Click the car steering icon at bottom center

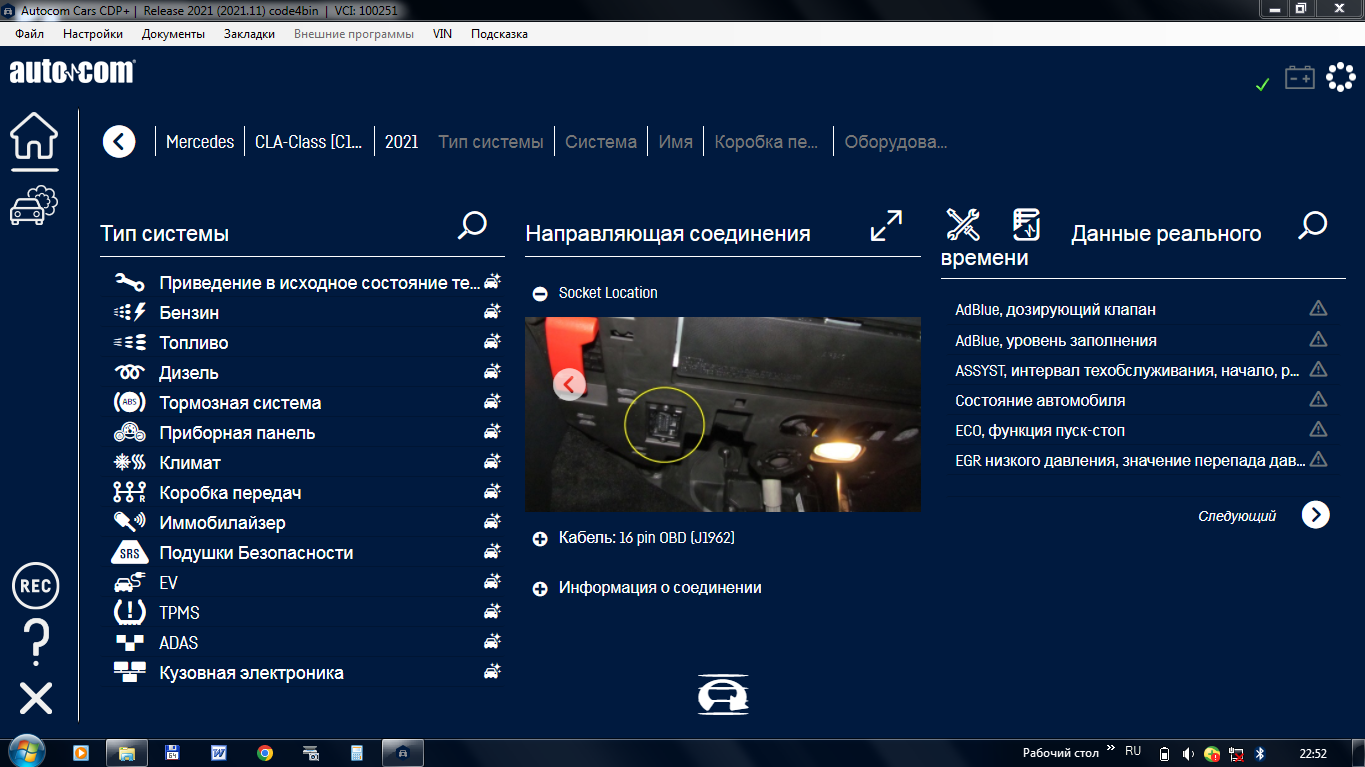pyautogui.click(x=723, y=696)
